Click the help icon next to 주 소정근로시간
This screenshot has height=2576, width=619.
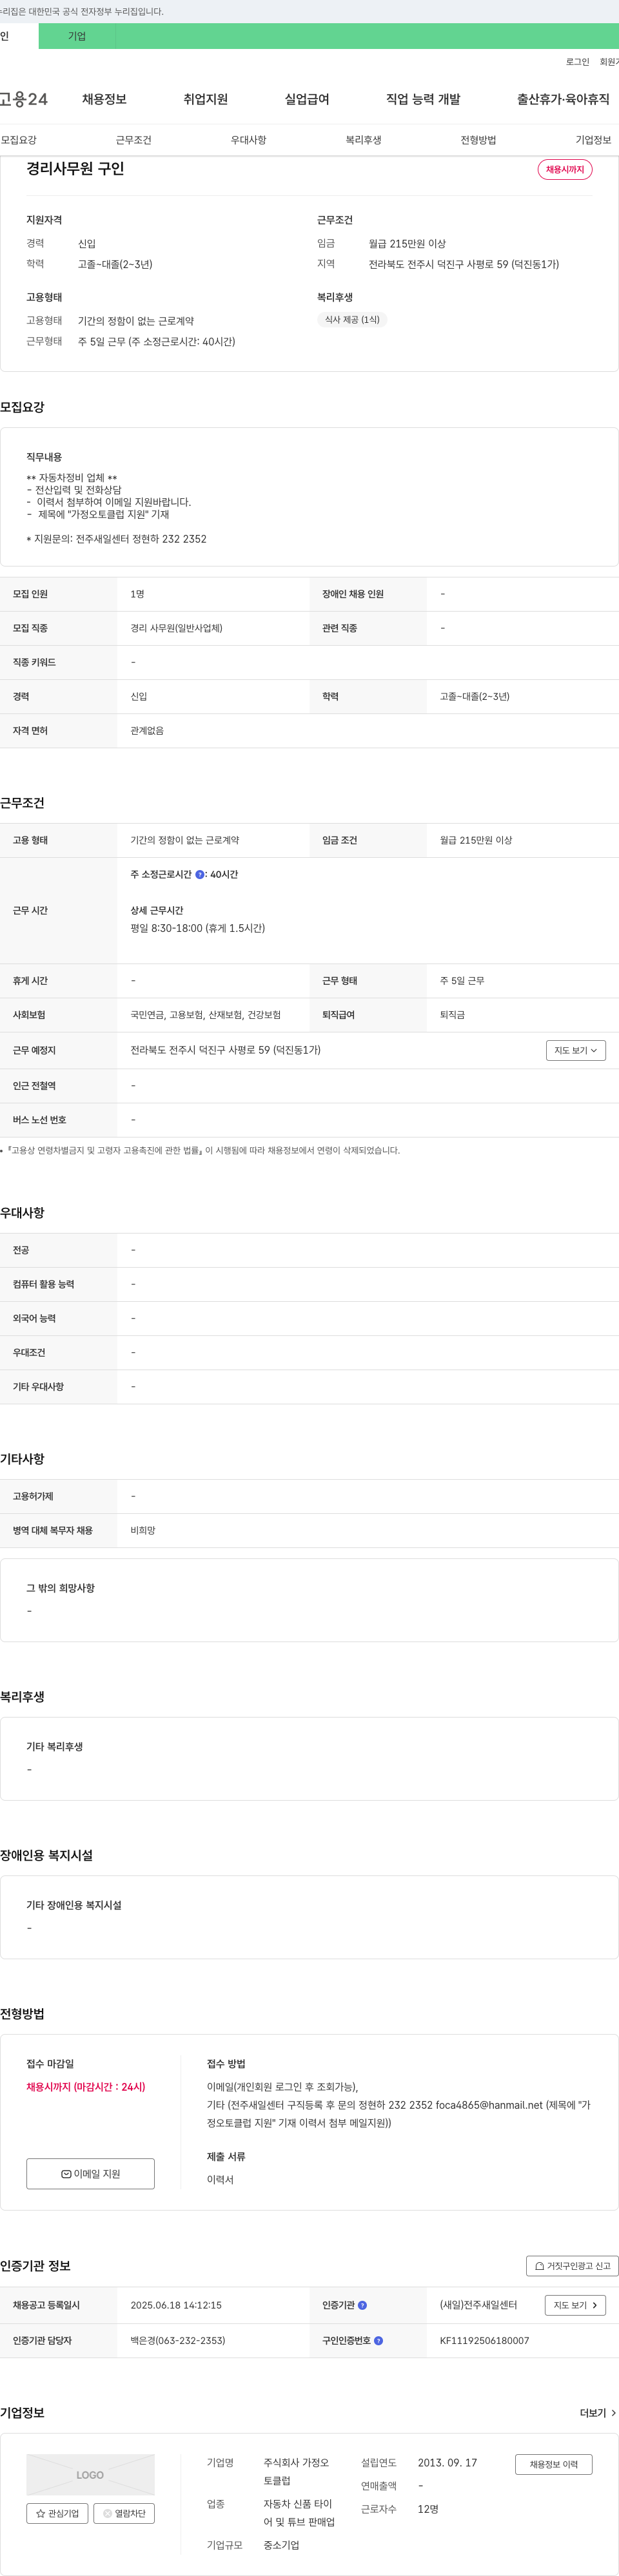coord(200,875)
